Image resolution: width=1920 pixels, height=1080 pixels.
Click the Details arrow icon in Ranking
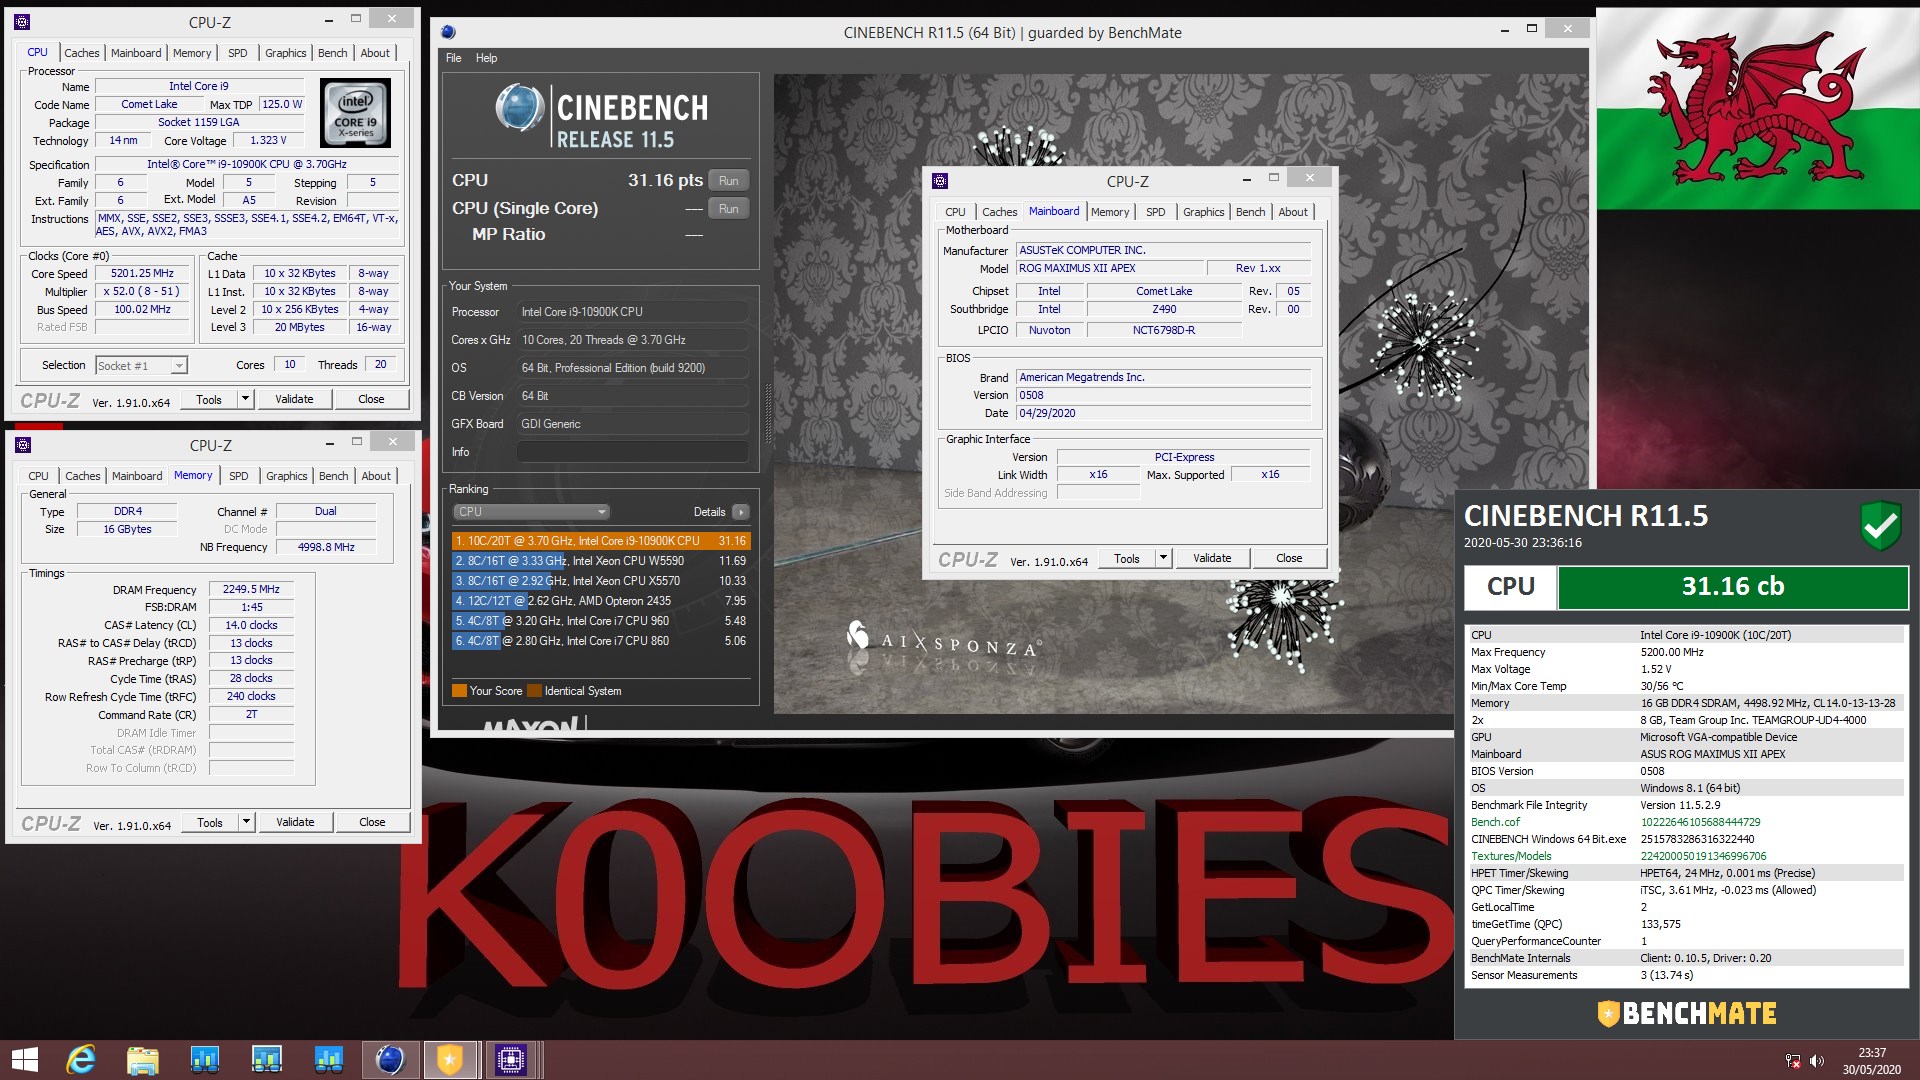[x=740, y=512]
